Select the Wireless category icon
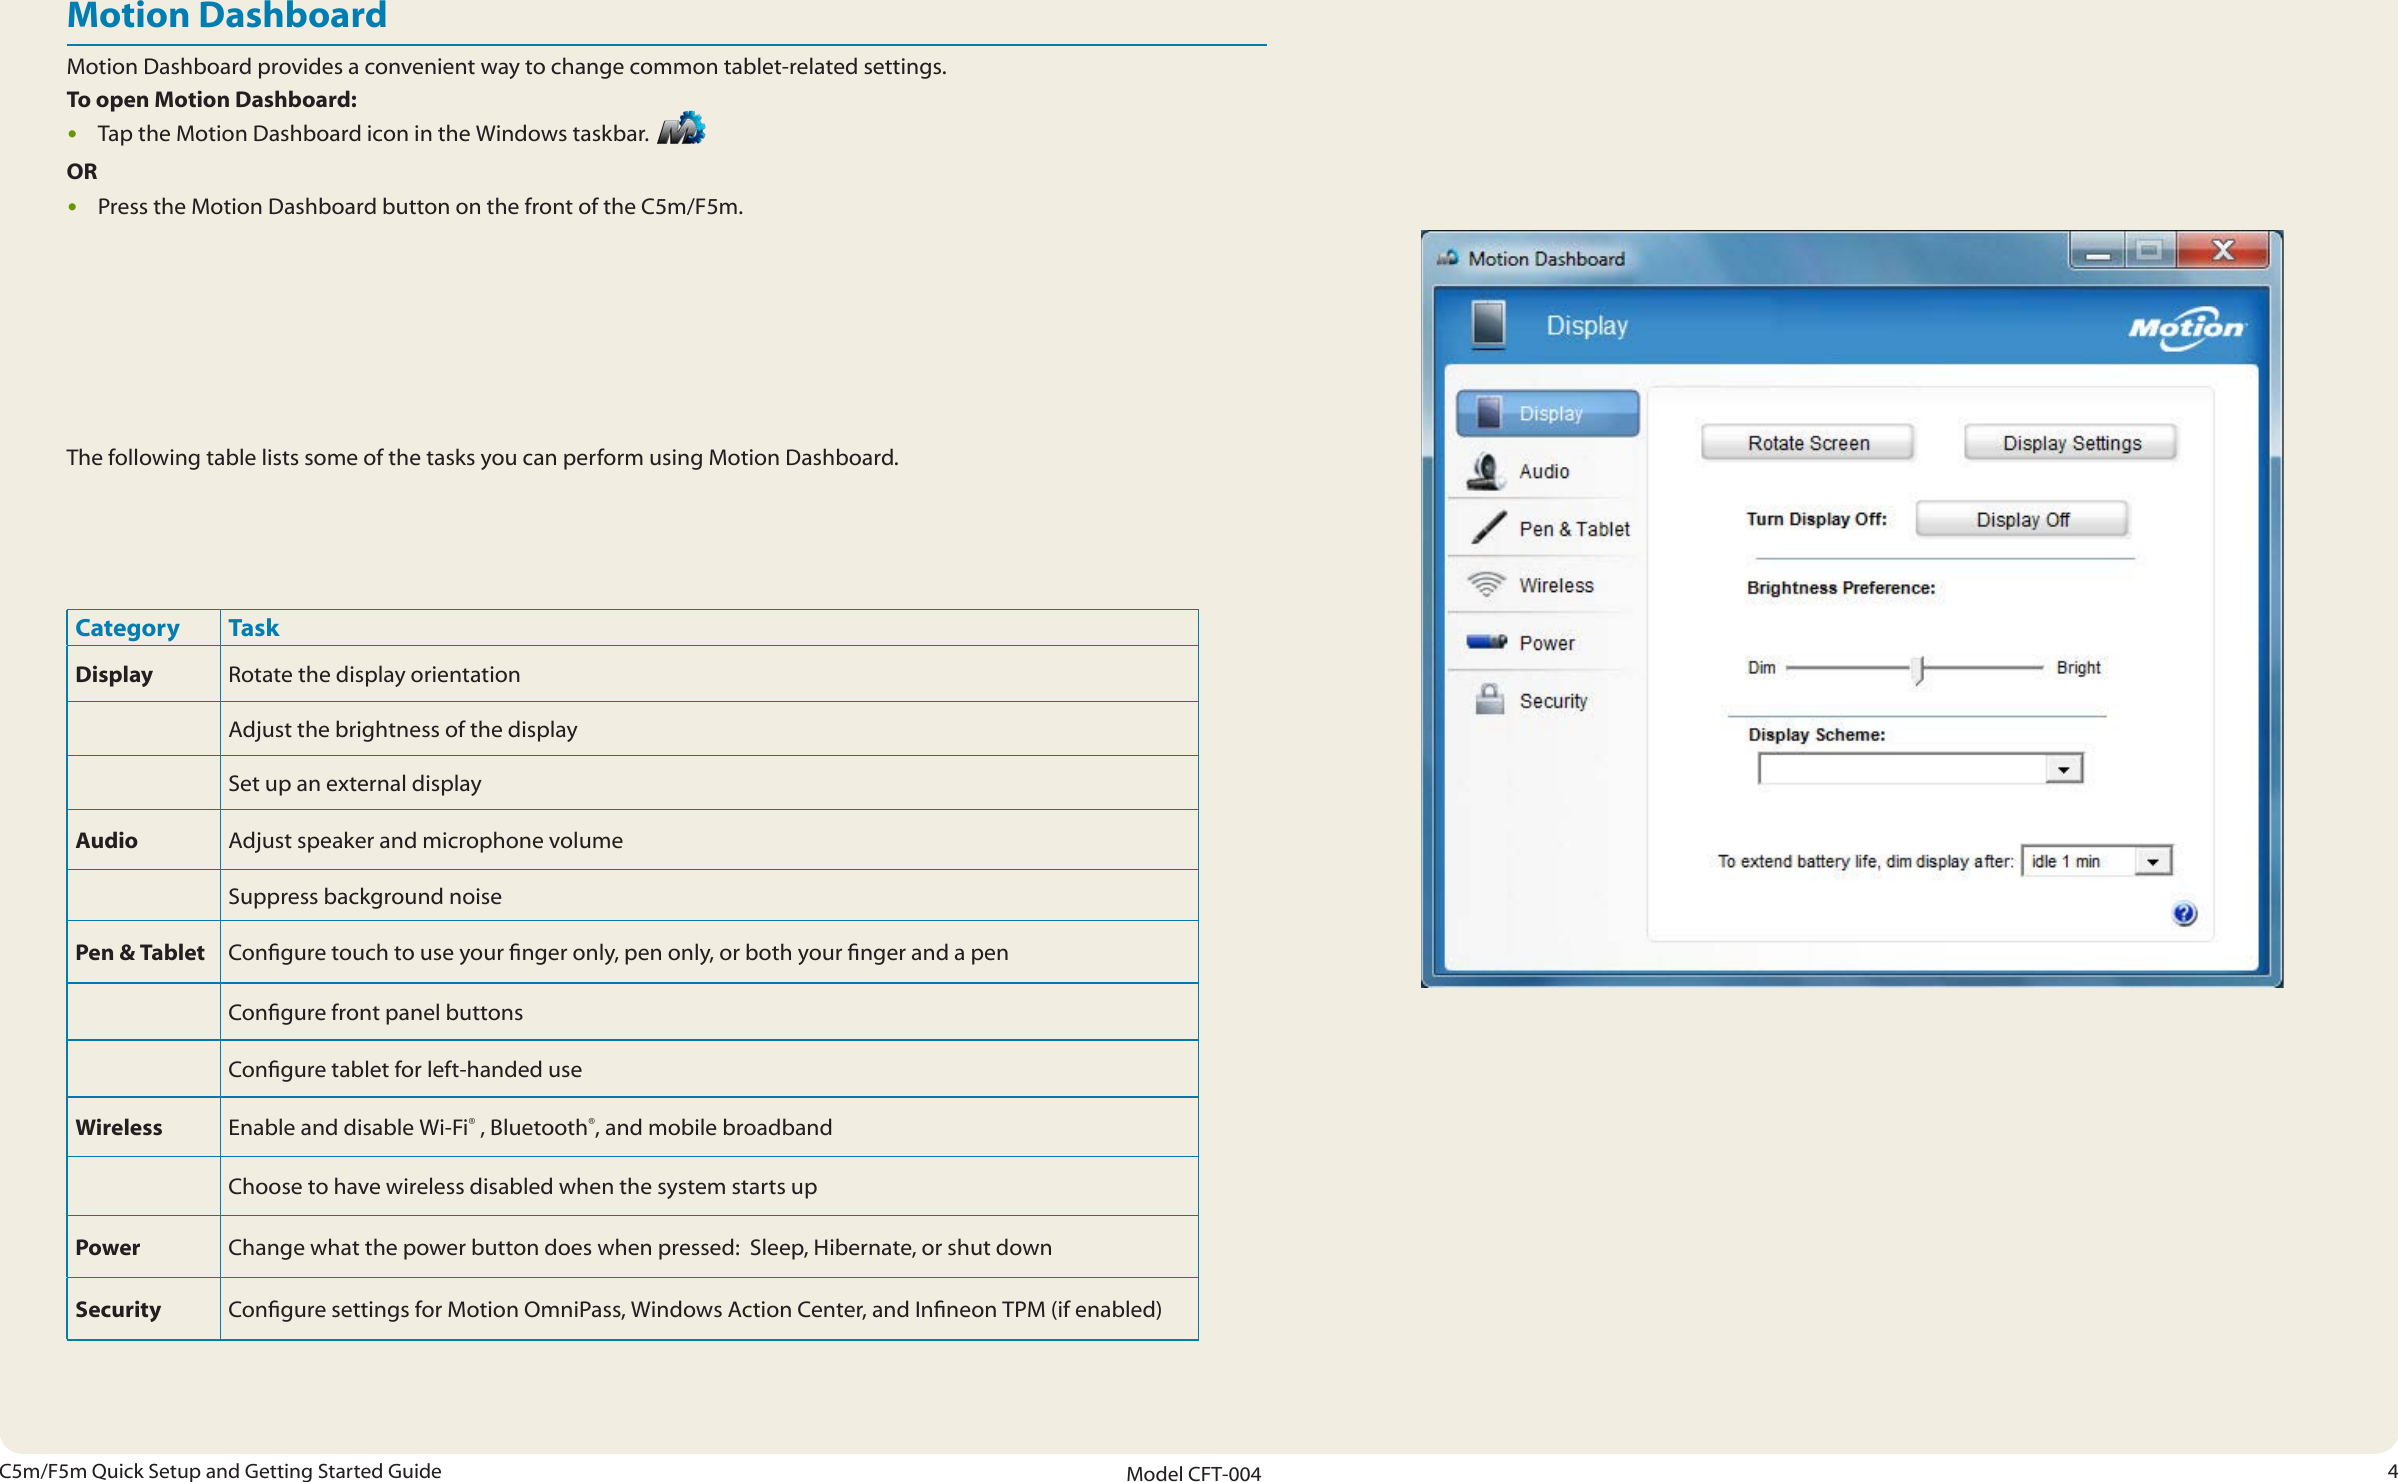The height and width of the screenshot is (1482, 2398). tap(1487, 585)
